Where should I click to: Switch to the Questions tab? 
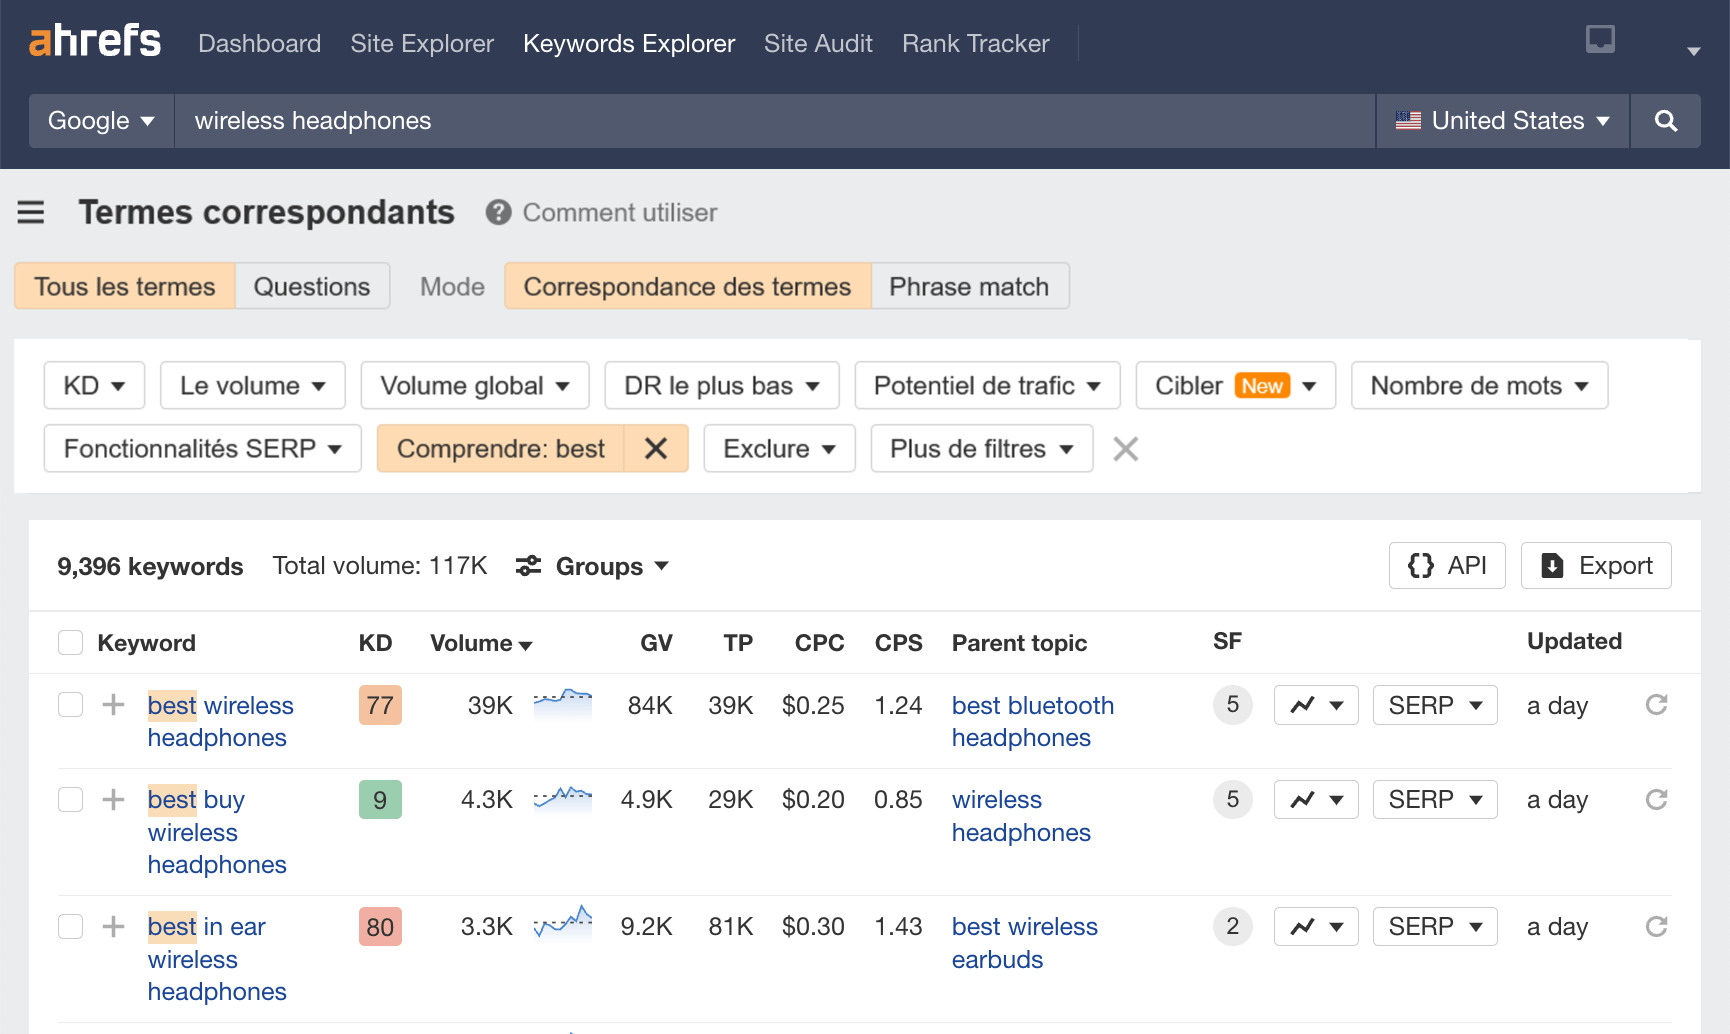click(x=312, y=286)
